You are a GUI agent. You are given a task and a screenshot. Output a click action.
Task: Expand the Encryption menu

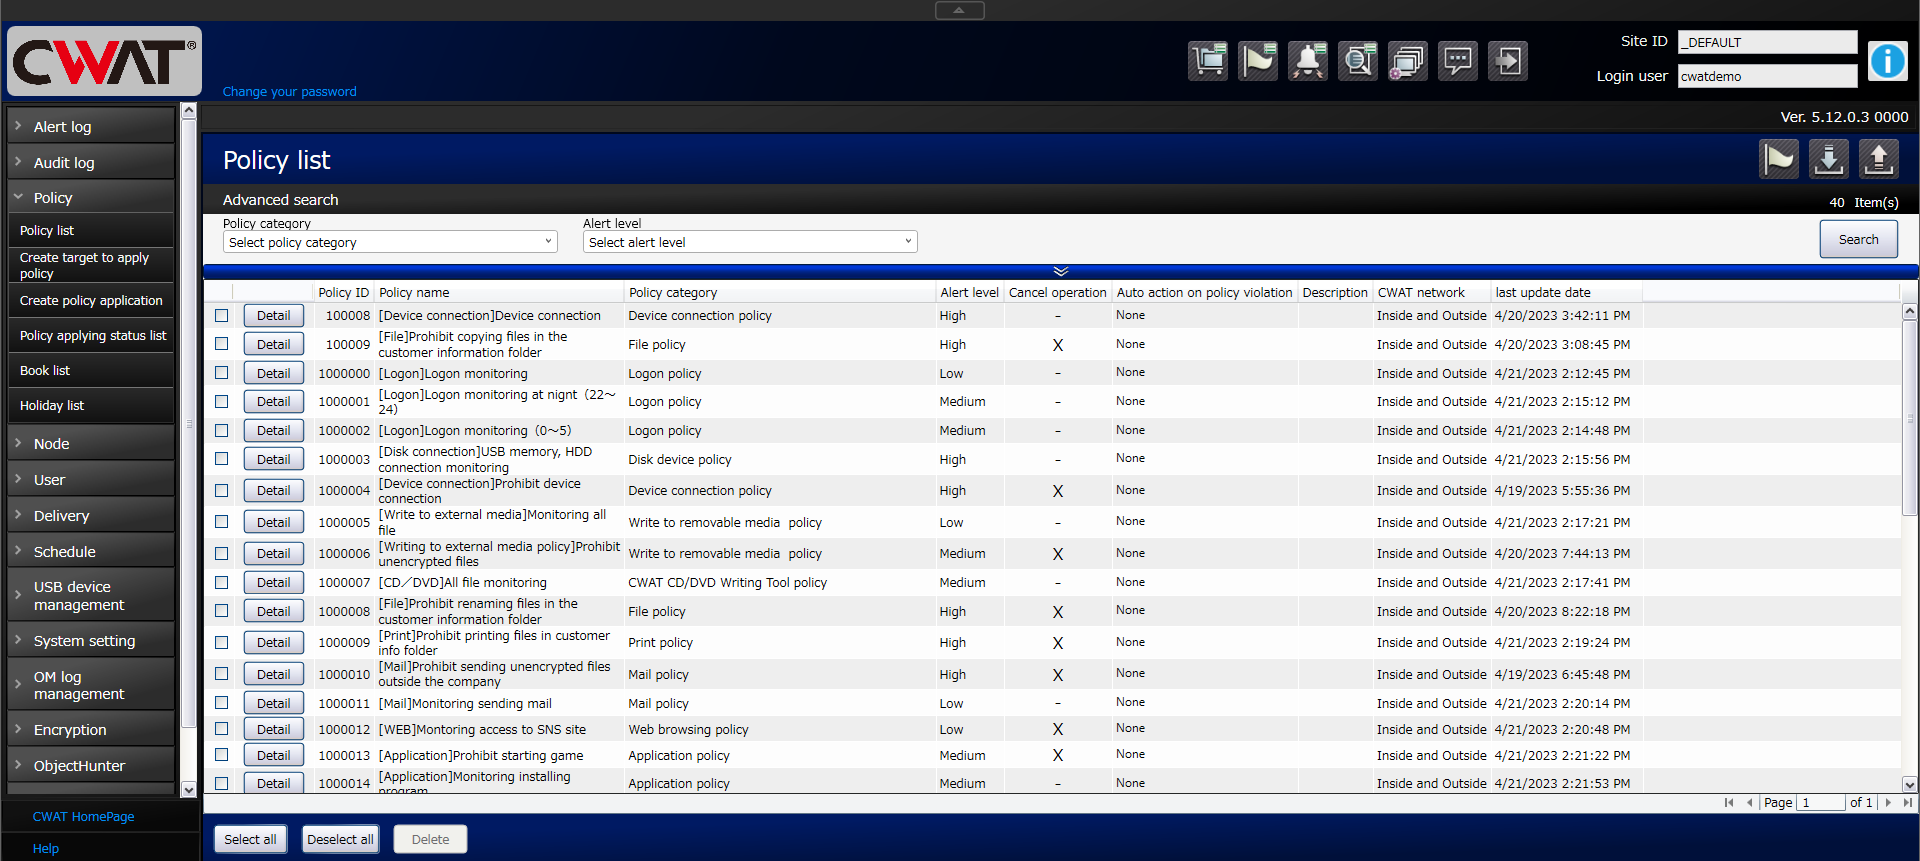tap(91, 730)
